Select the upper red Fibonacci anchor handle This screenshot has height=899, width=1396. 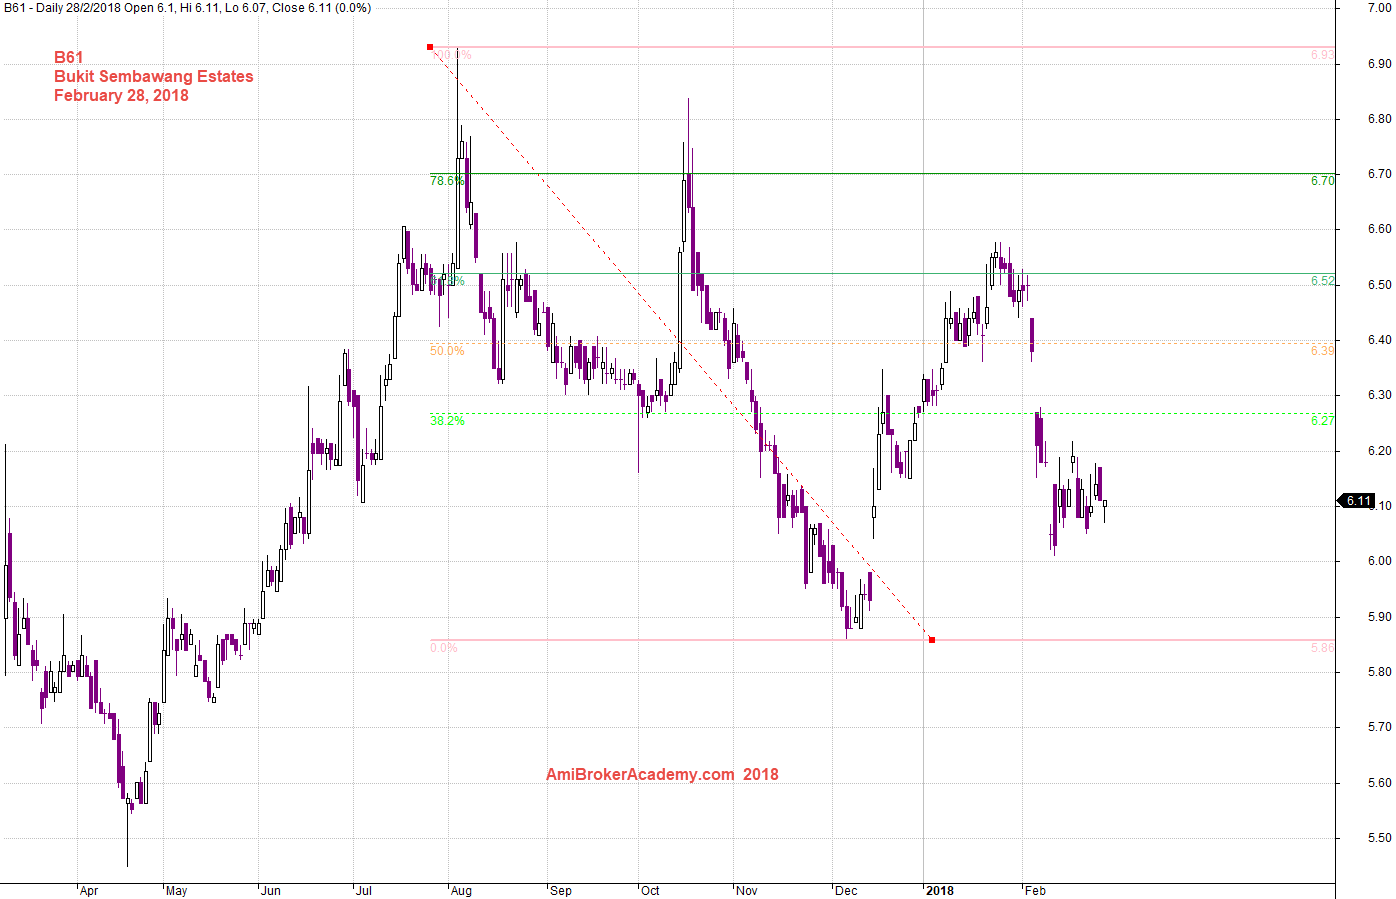click(x=430, y=47)
